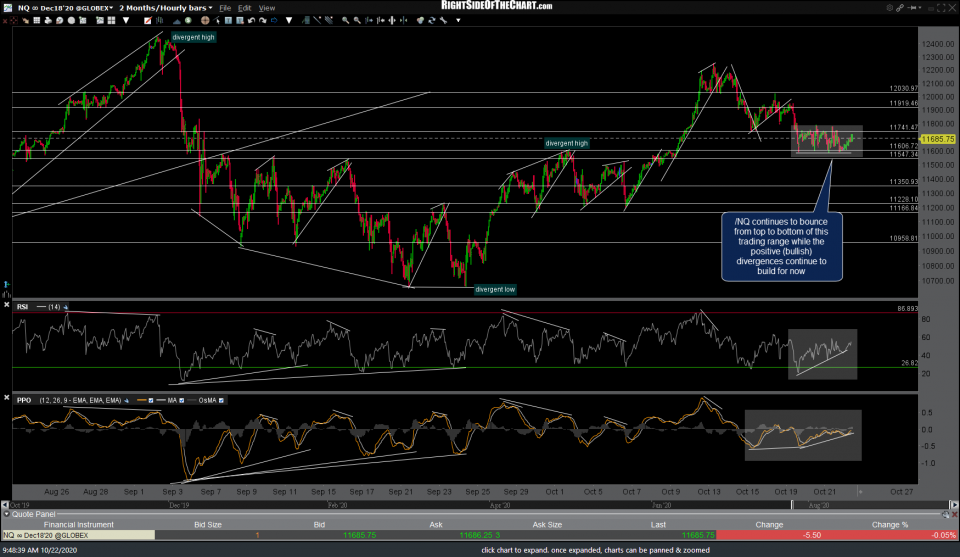
Task: Click the Change % column header
Action: click(890, 525)
